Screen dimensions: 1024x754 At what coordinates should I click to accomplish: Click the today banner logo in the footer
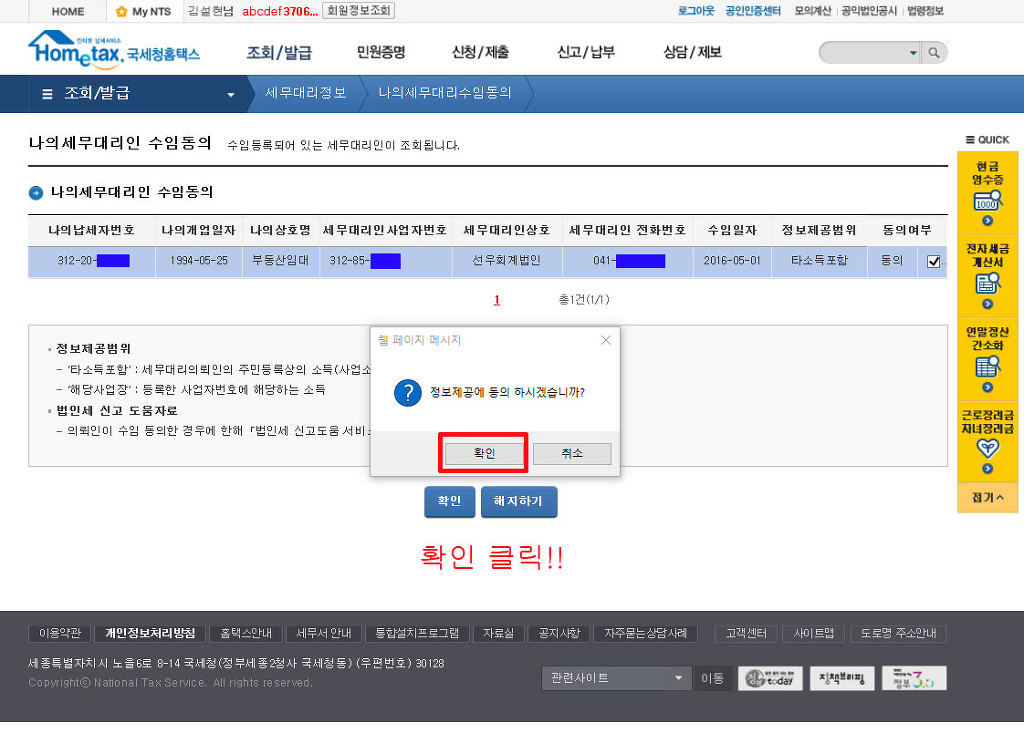coord(770,678)
